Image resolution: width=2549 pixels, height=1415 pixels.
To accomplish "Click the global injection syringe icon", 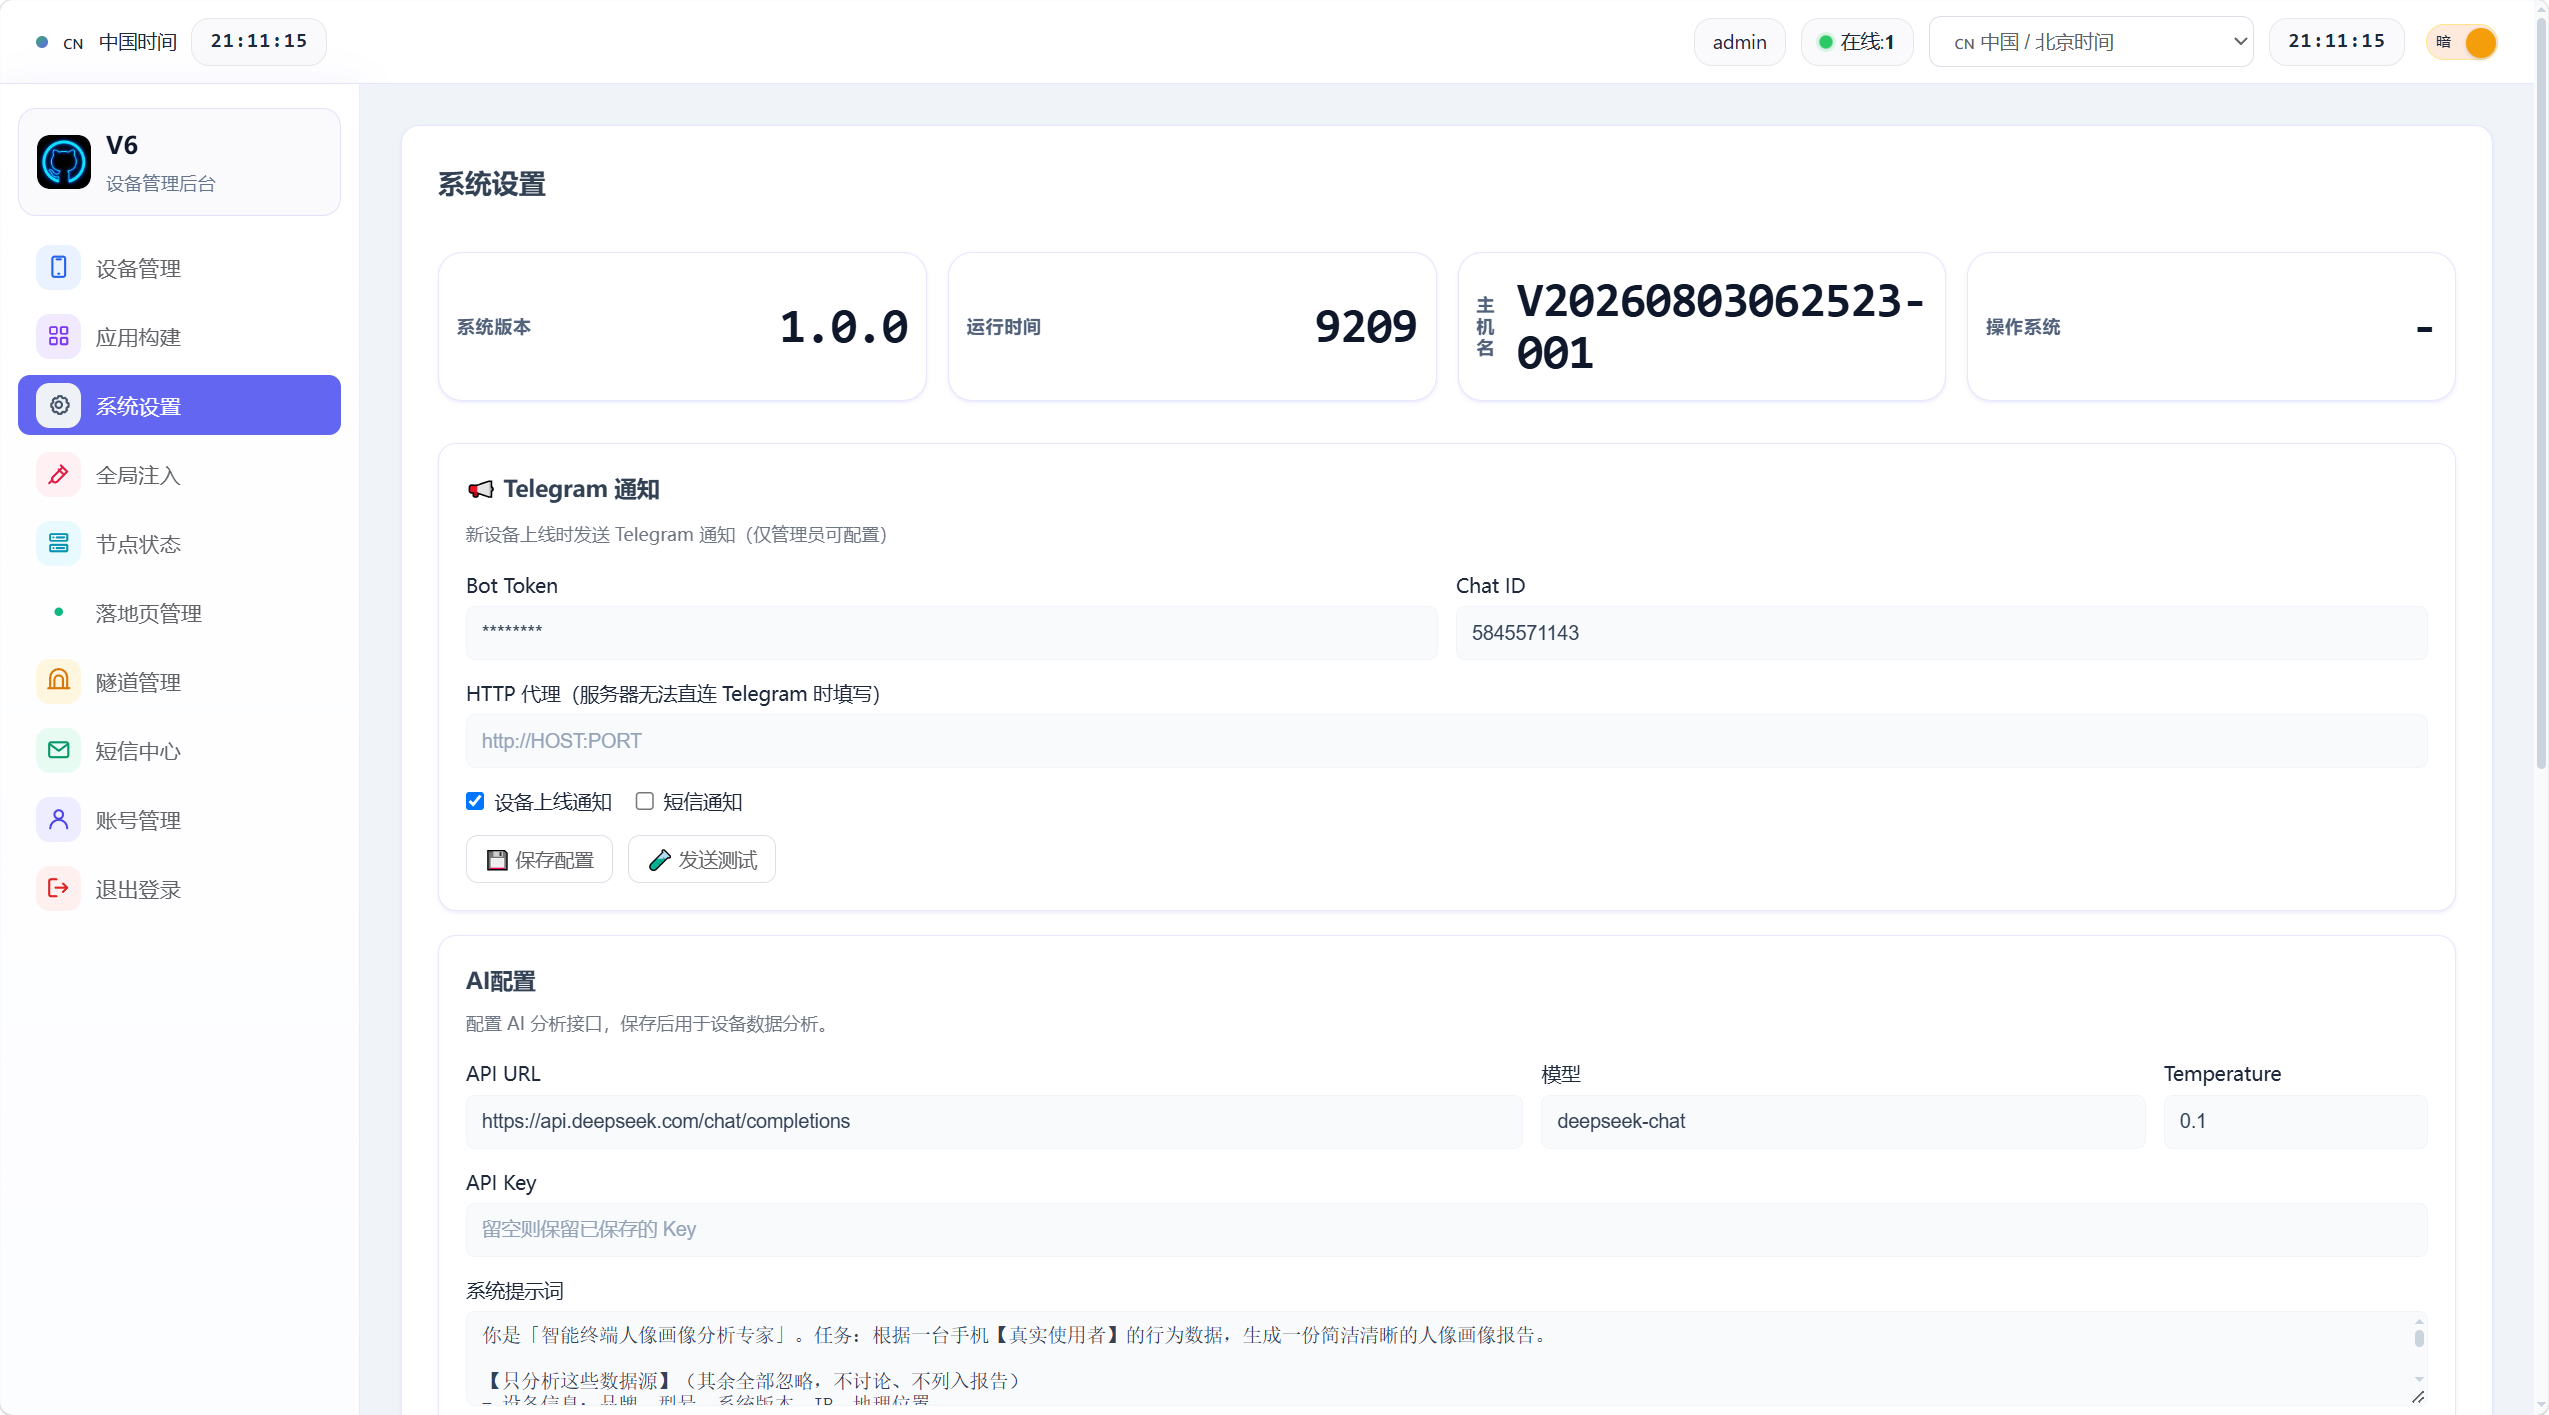I will pos(59,475).
